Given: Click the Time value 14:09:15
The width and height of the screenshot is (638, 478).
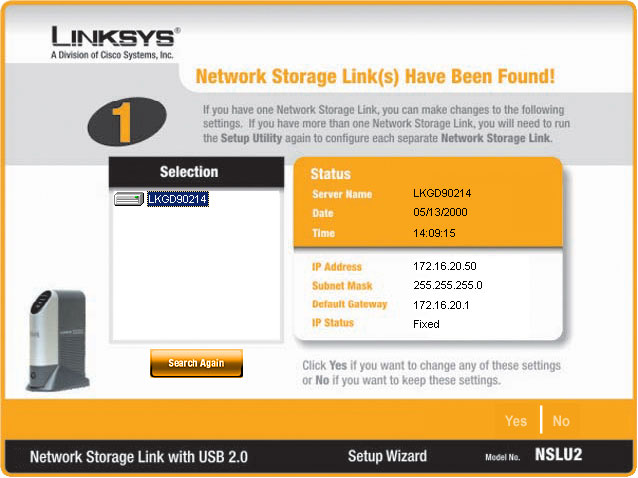Looking at the screenshot, I should (434, 233).
